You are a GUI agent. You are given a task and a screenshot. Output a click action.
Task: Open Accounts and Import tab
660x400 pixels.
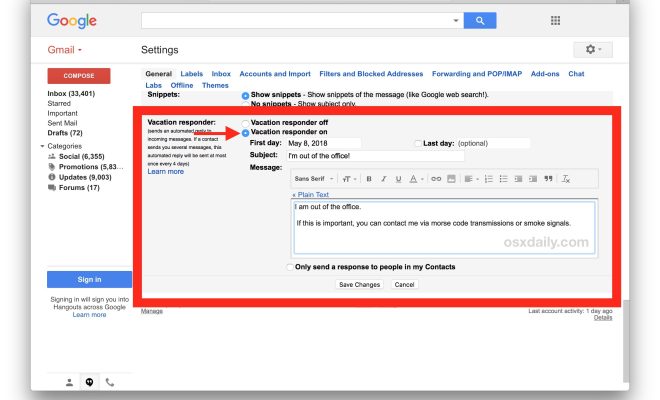pos(275,74)
